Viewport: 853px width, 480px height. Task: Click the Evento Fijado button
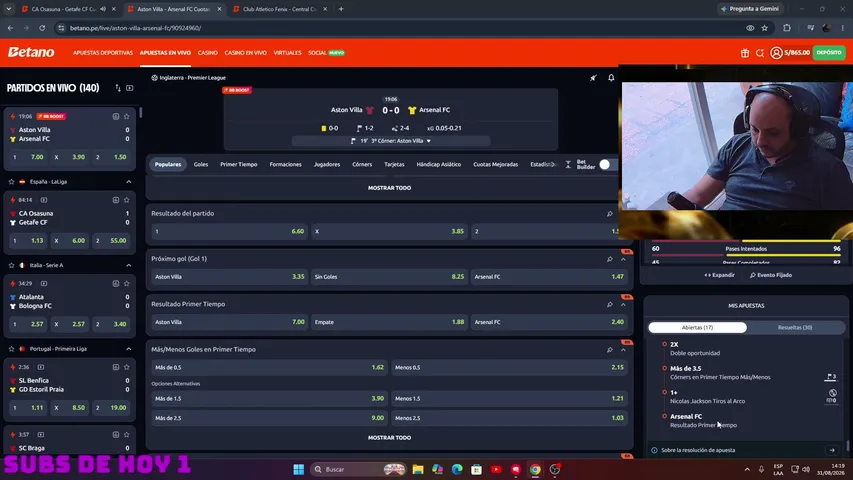pyautogui.click(x=771, y=275)
